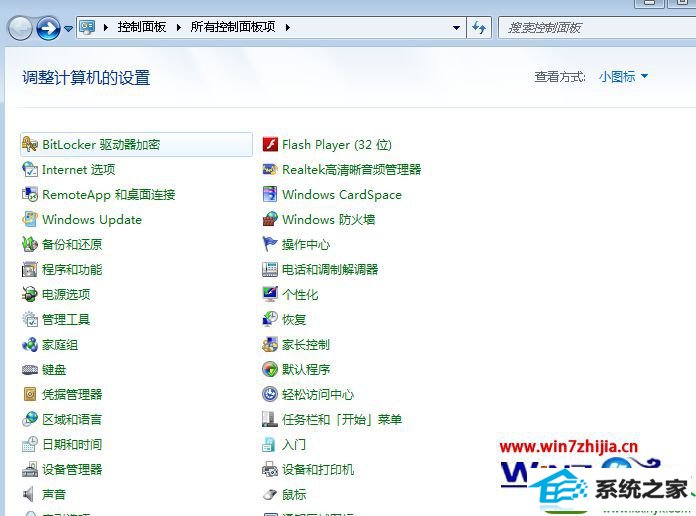
Task: Open the Internet 选项 icon
Action: (30, 170)
